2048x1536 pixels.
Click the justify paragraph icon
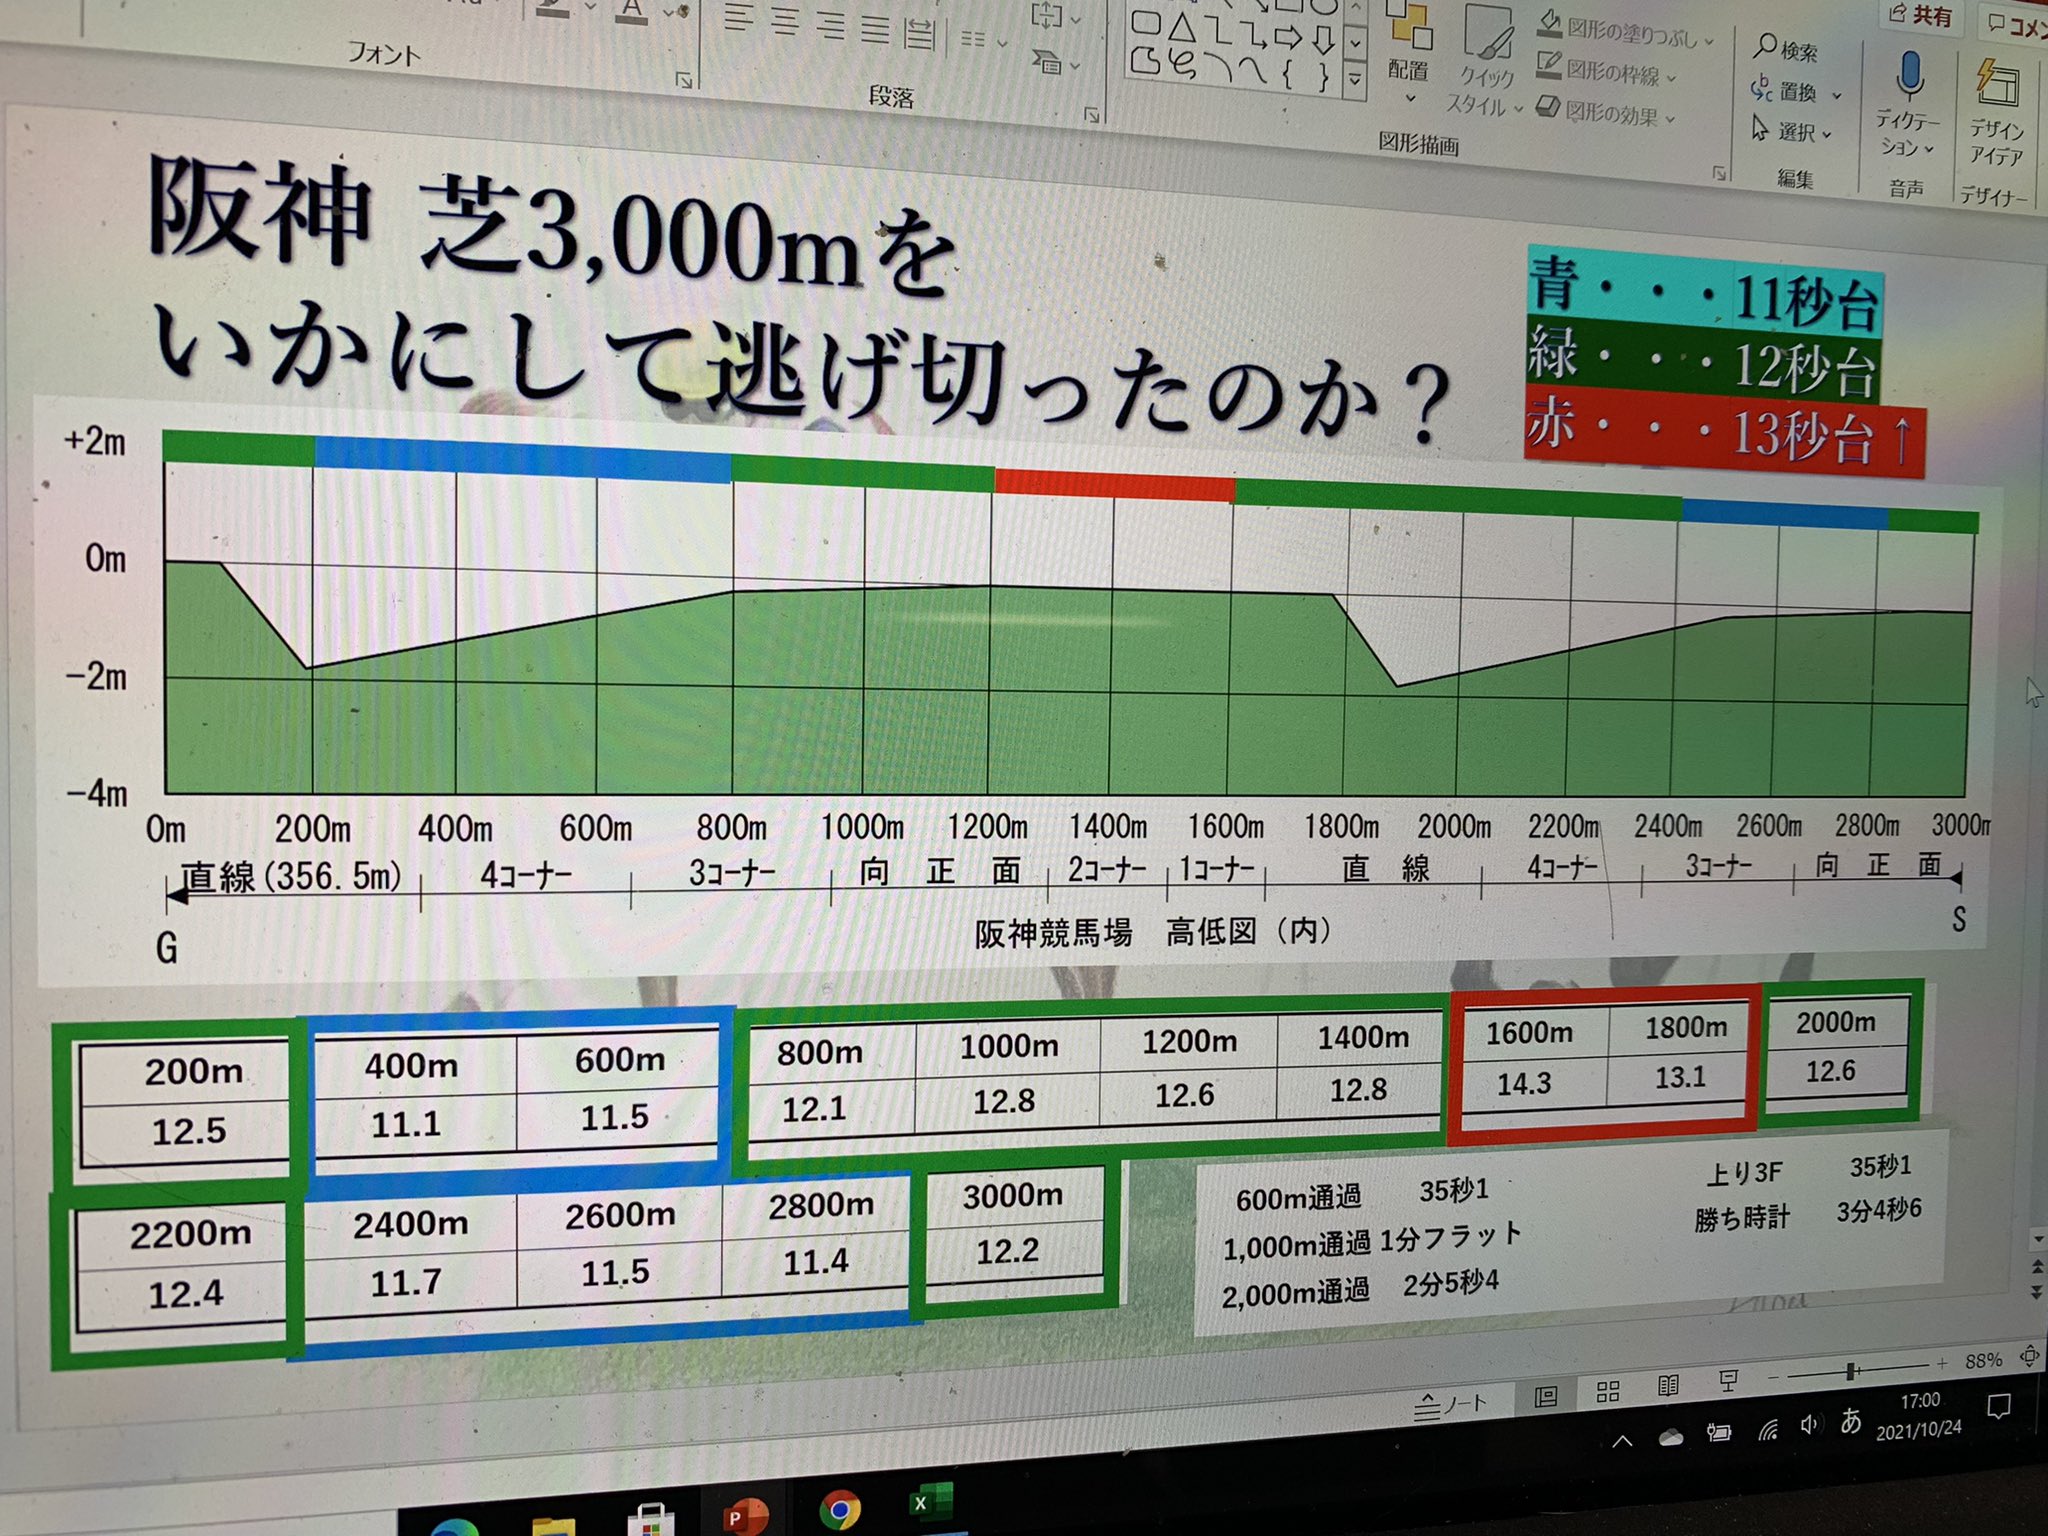875,29
